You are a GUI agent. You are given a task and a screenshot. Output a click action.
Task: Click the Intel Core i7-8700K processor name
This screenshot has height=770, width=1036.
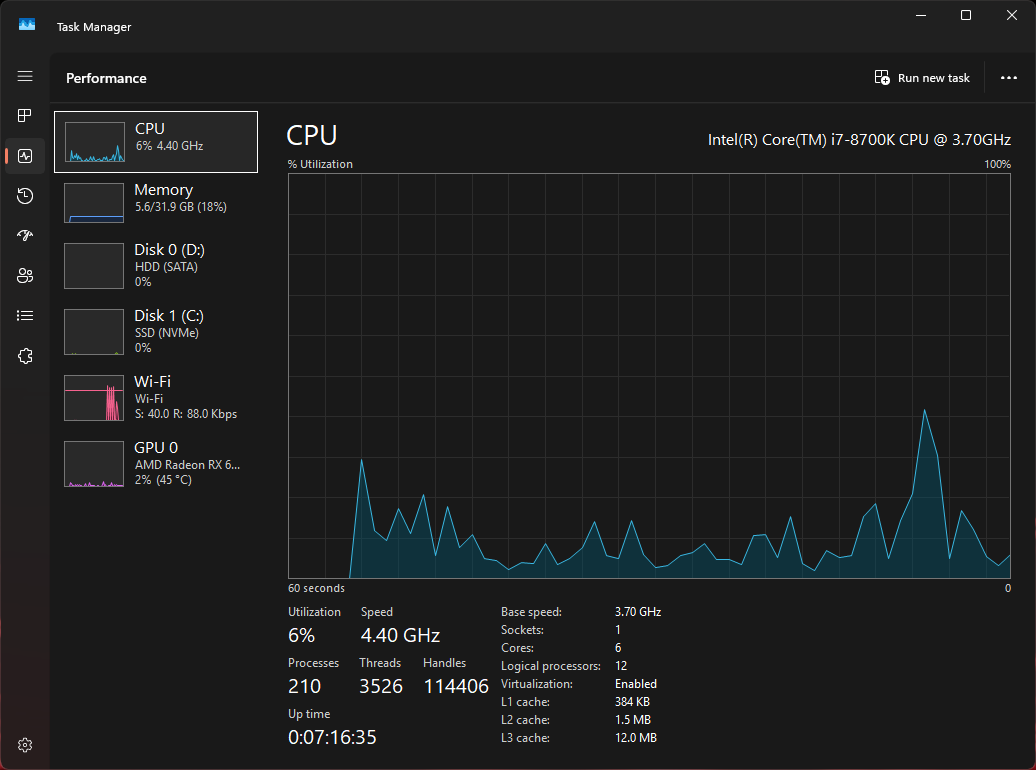click(x=859, y=139)
